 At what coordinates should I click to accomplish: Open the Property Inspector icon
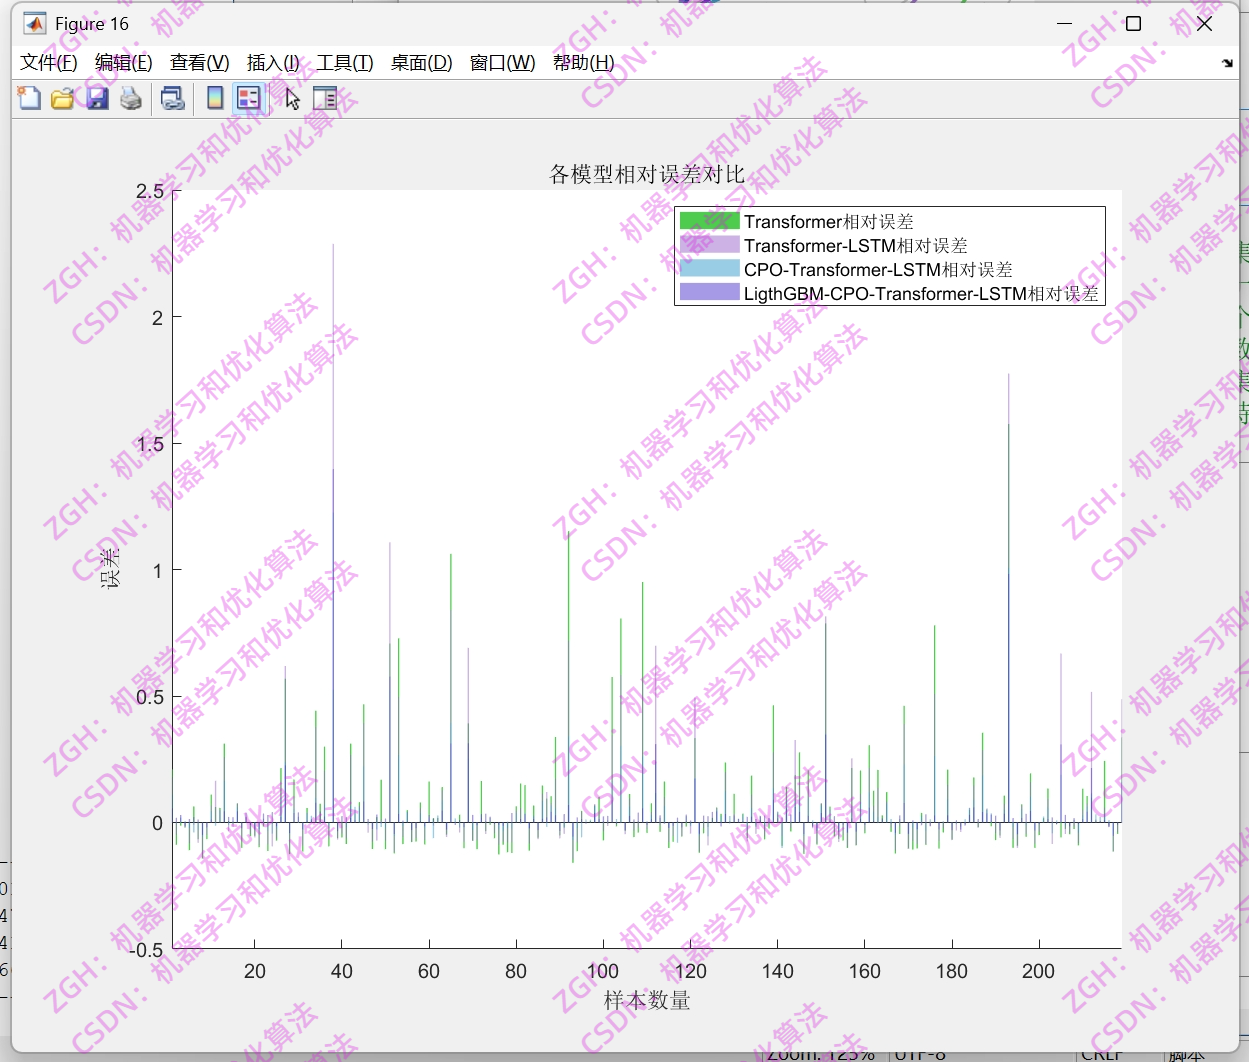click(x=325, y=98)
